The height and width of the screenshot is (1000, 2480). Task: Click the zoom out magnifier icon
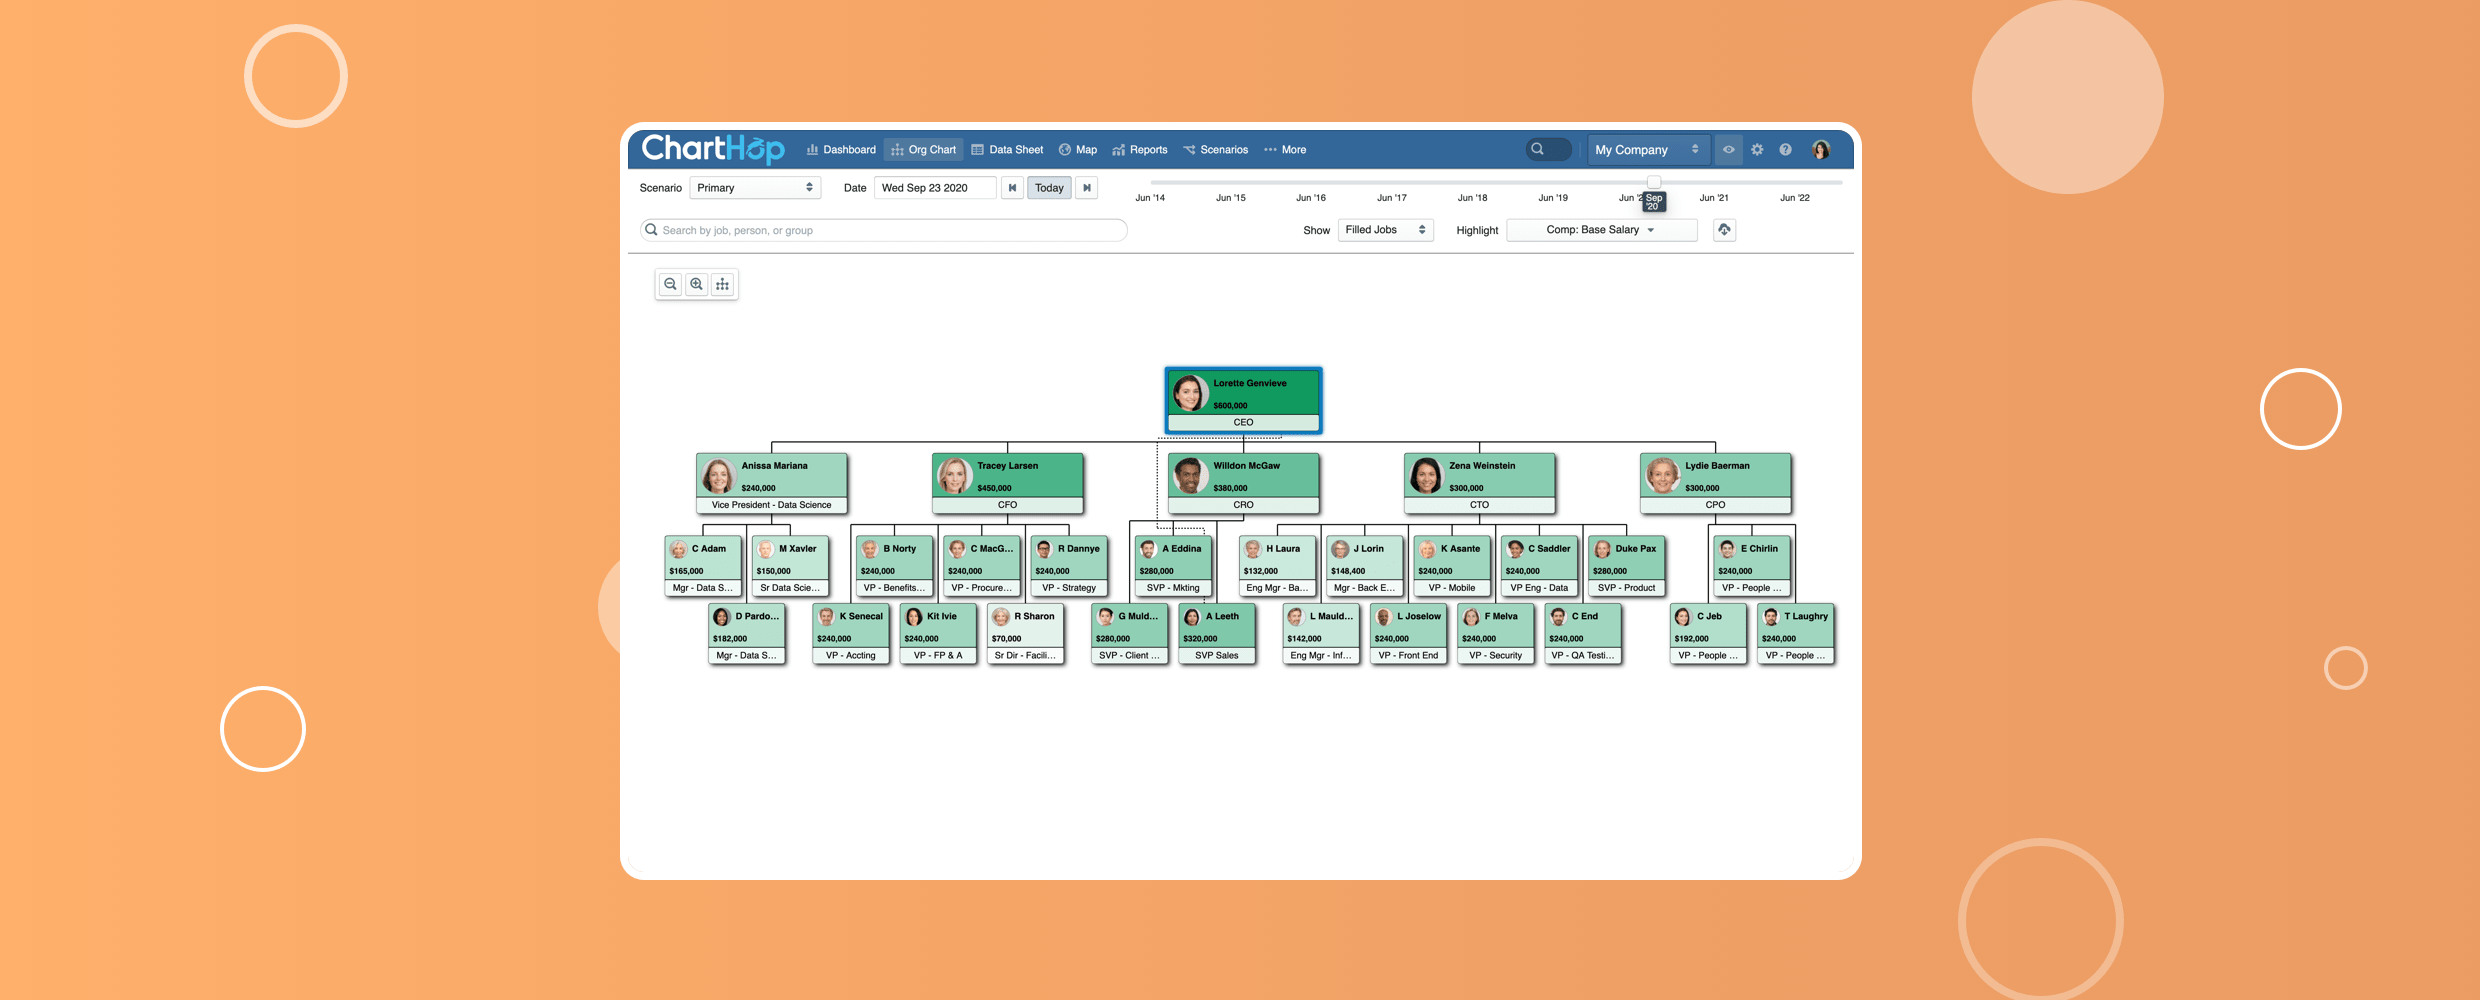670,285
